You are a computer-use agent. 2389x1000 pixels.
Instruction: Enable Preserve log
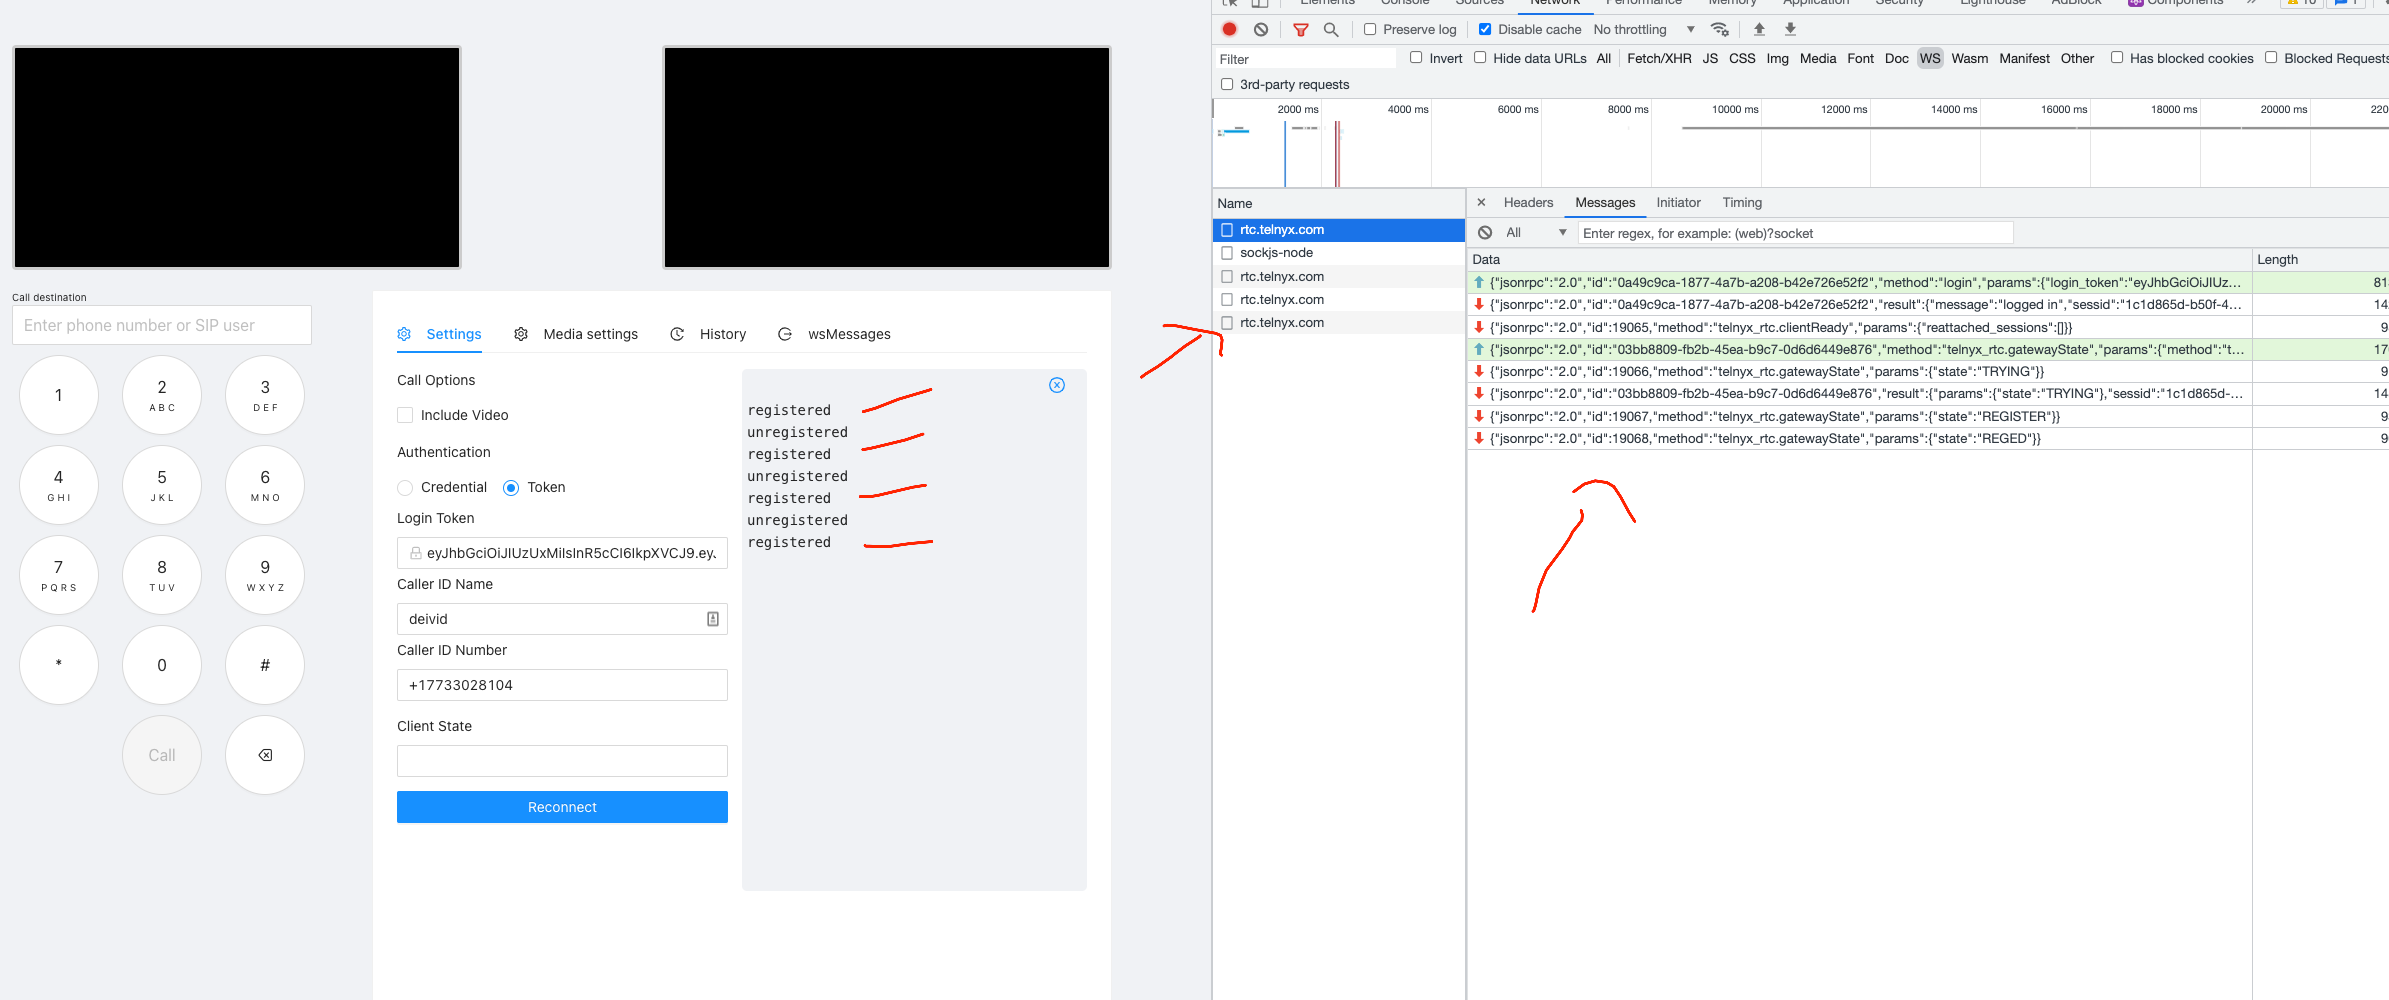pyautogui.click(x=1370, y=29)
